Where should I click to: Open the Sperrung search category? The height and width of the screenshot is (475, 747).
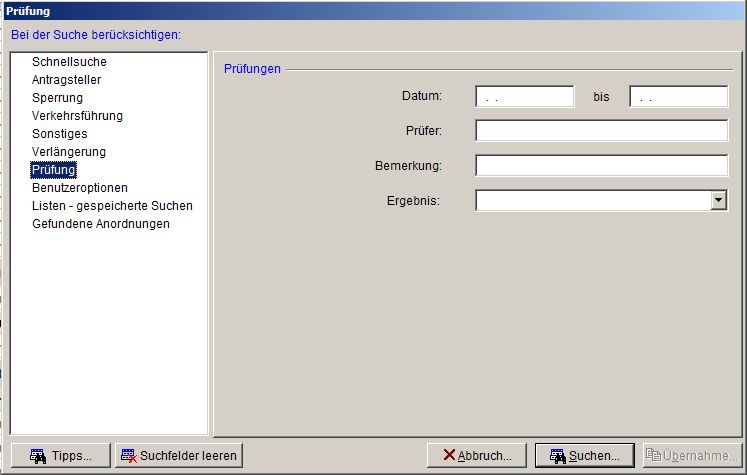click(x=57, y=98)
